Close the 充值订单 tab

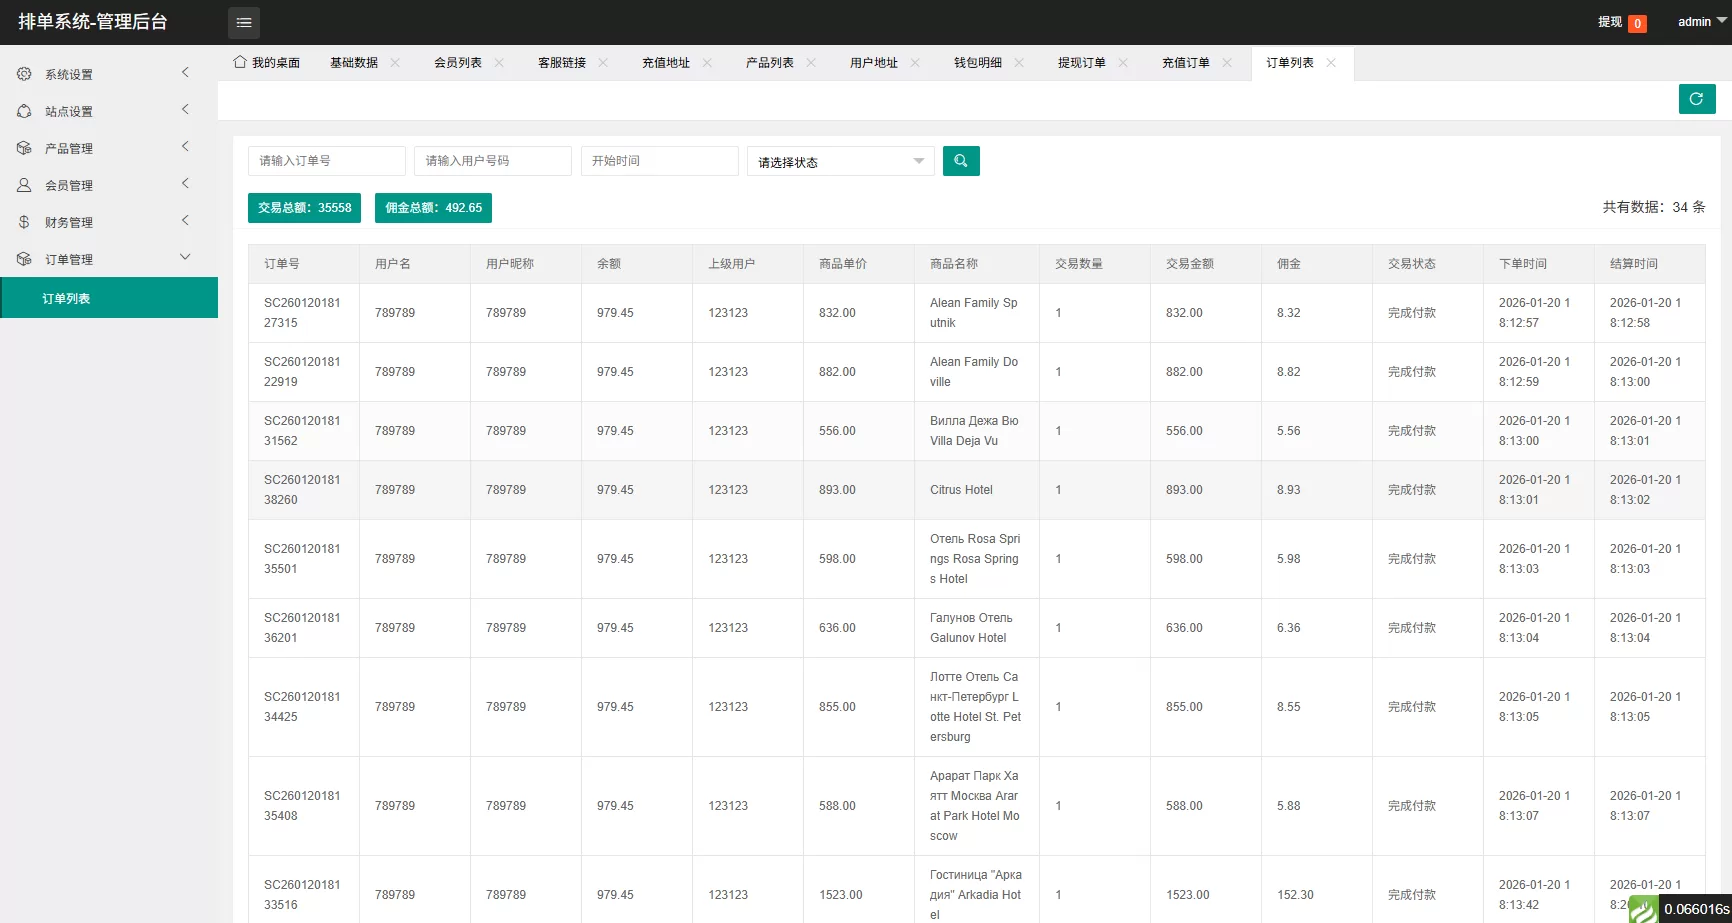(x=1227, y=63)
